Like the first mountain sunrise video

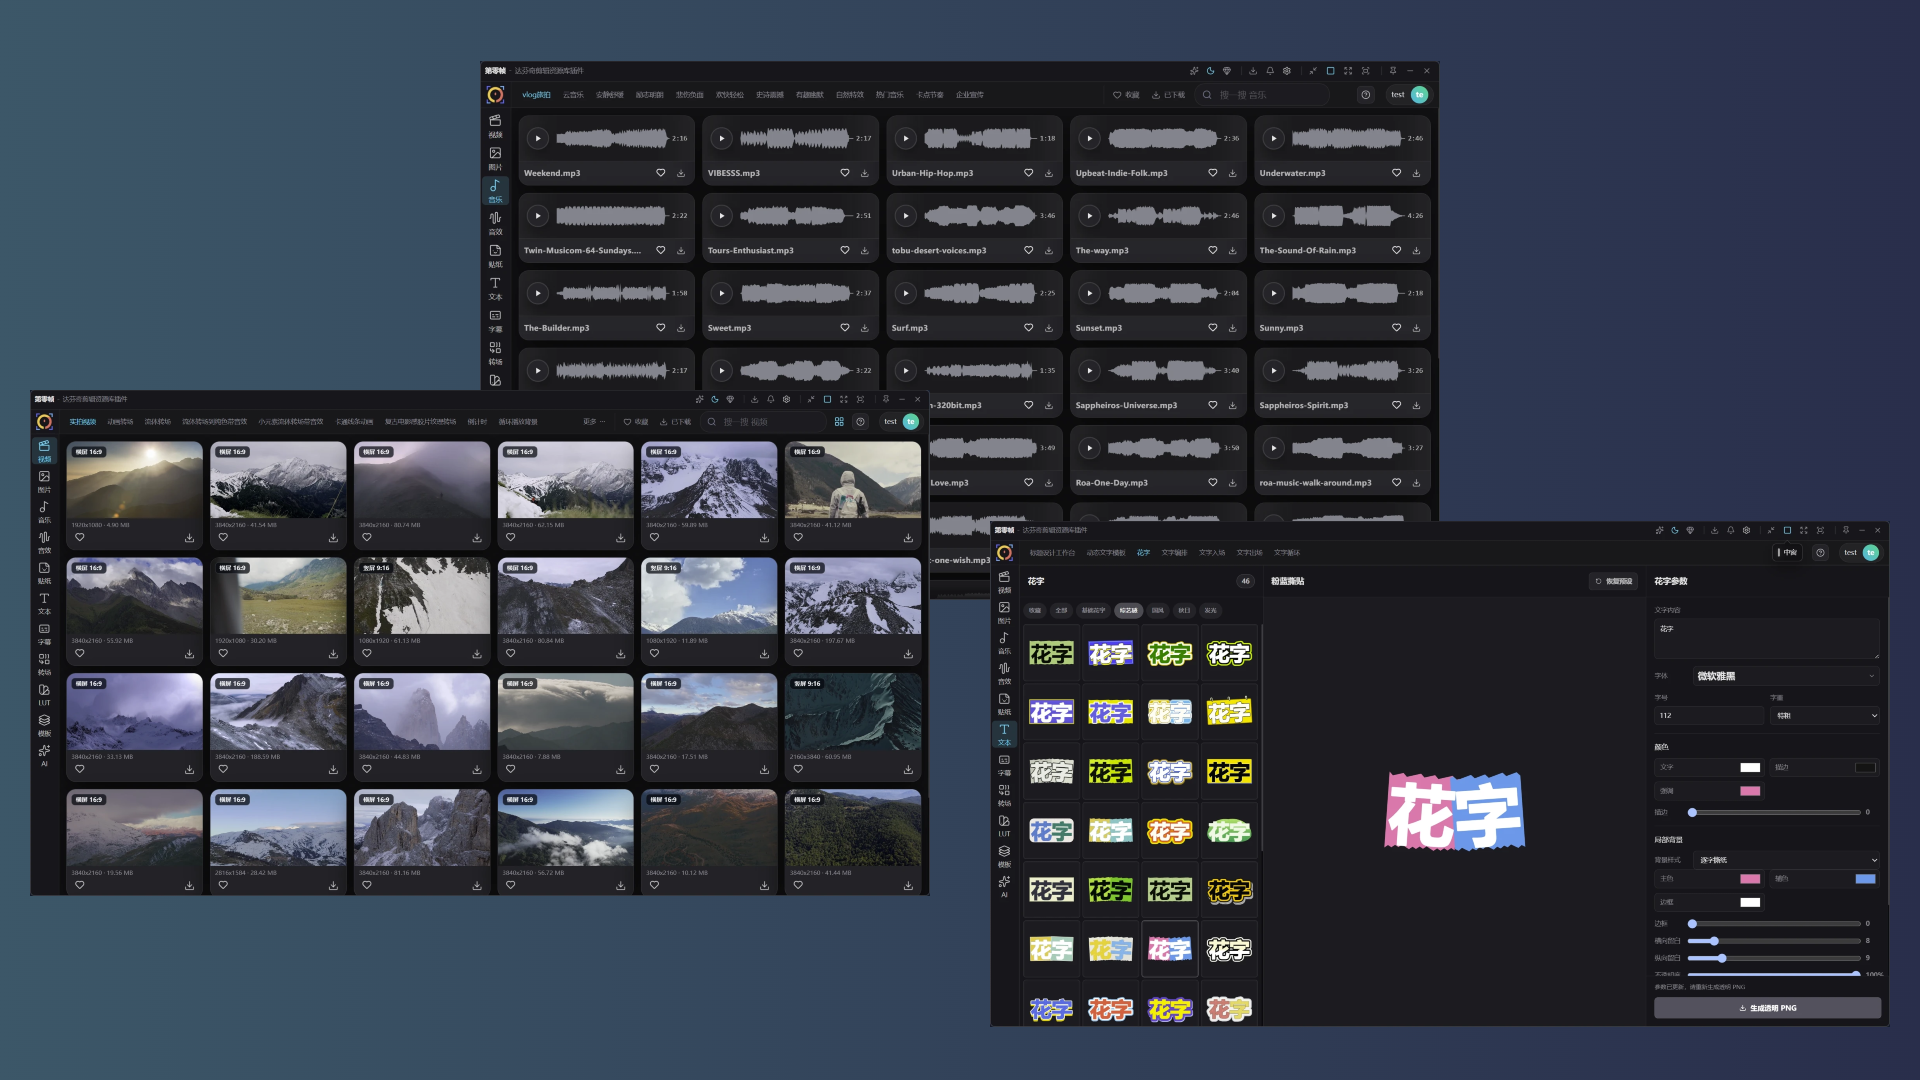[80, 538]
